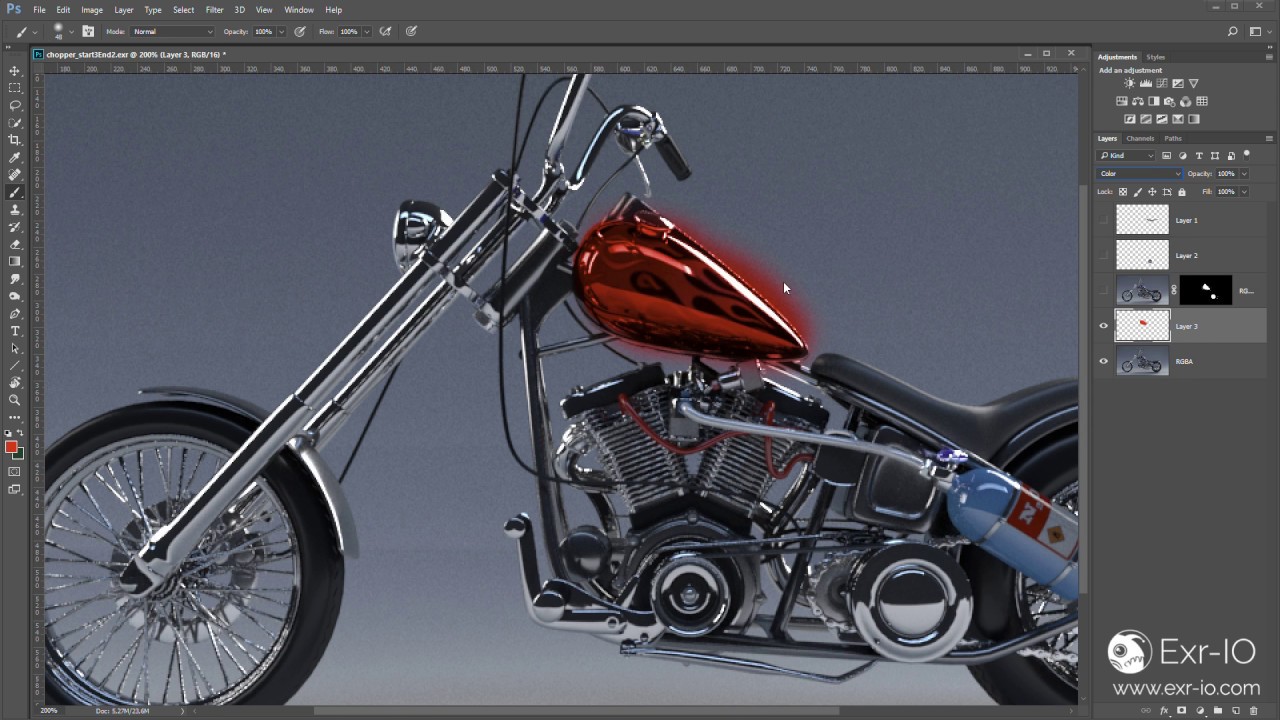Select the Path Selection tool
Image resolution: width=1280 pixels, height=720 pixels.
14,348
